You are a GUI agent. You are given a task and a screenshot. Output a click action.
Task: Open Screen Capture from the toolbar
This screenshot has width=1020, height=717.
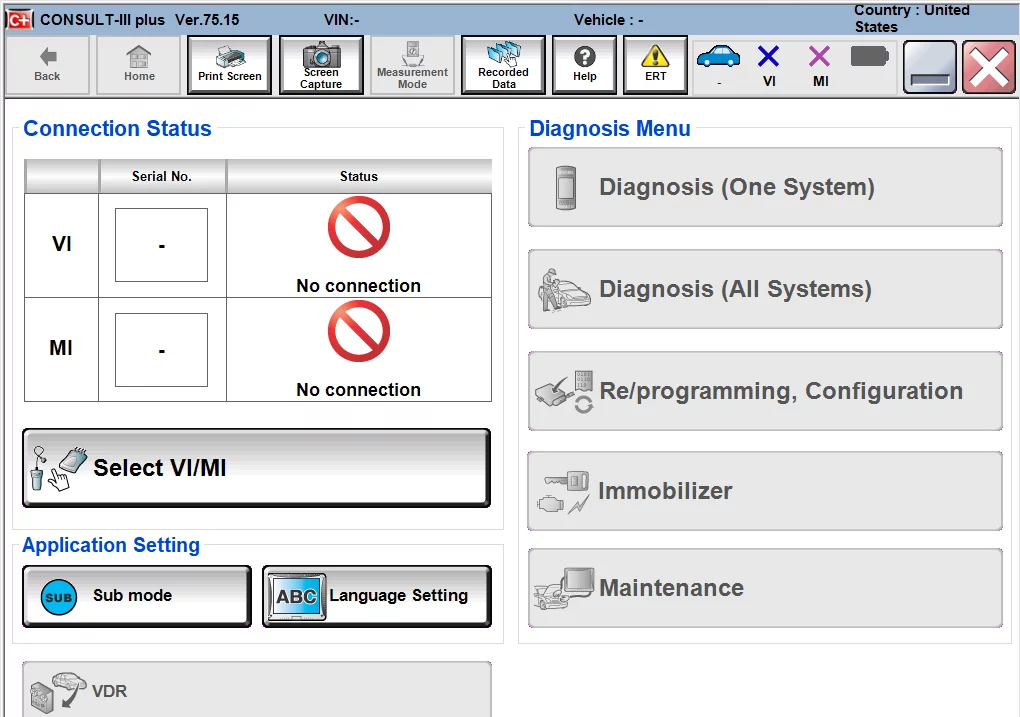coord(320,64)
